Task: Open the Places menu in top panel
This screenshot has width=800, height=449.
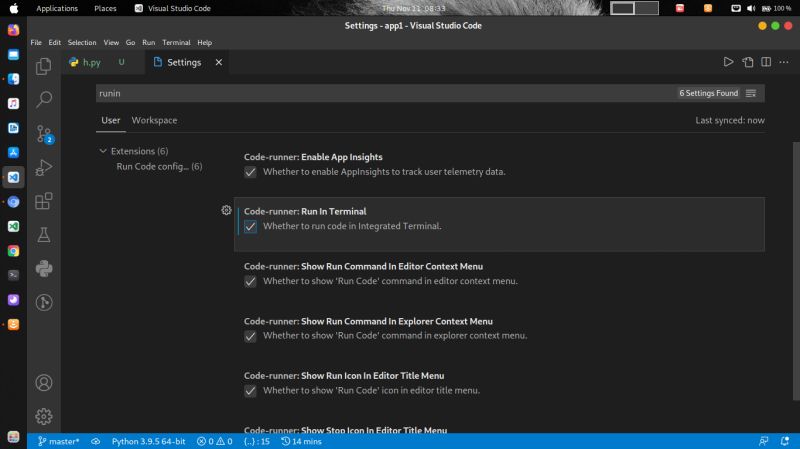Action: (105, 8)
